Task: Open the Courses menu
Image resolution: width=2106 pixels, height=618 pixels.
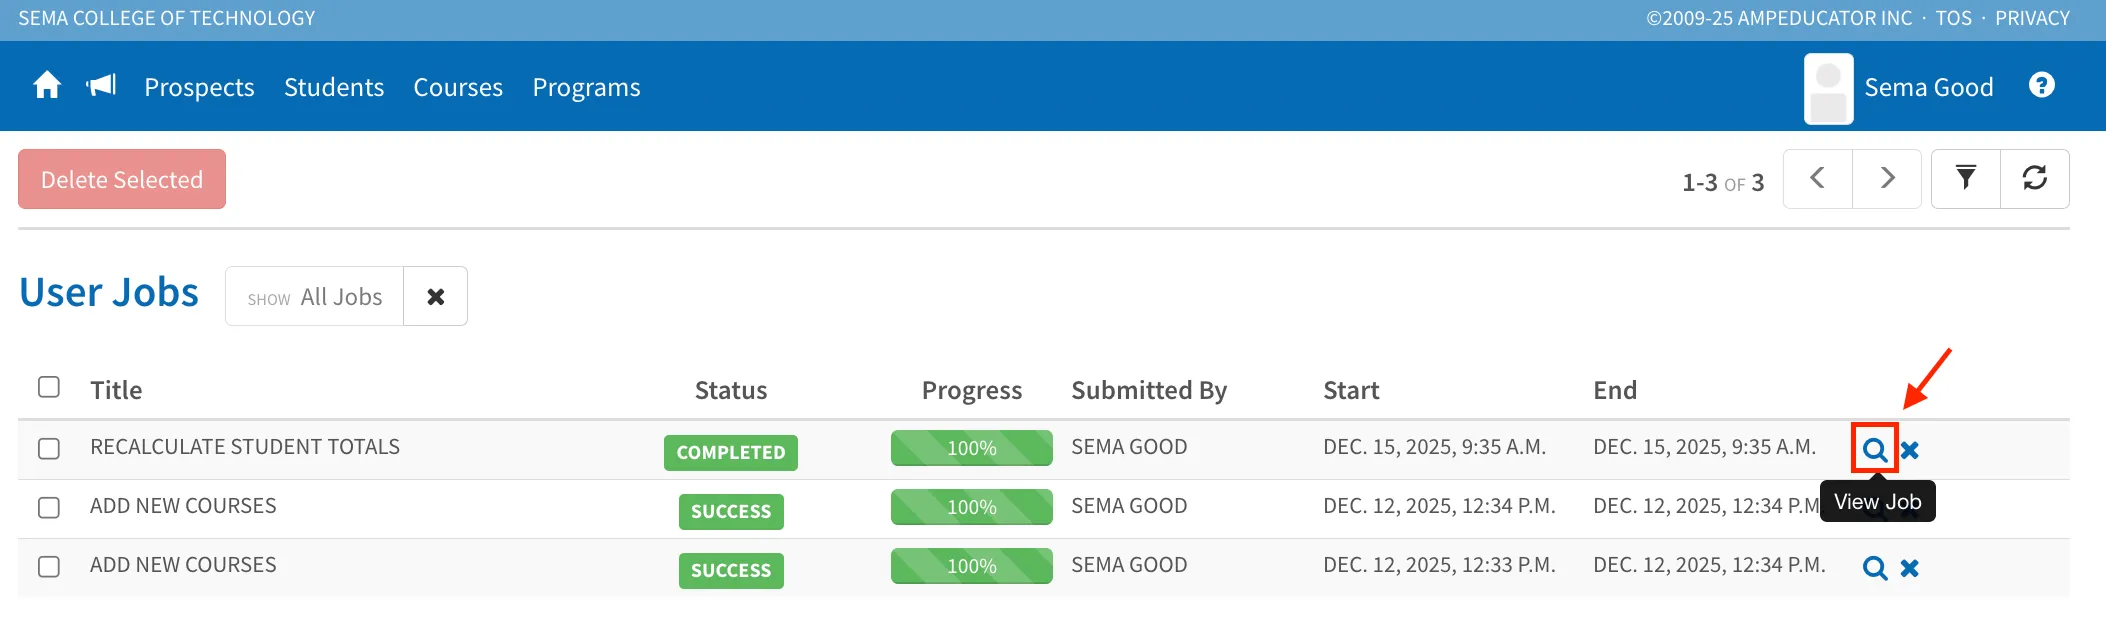Action: (x=458, y=87)
